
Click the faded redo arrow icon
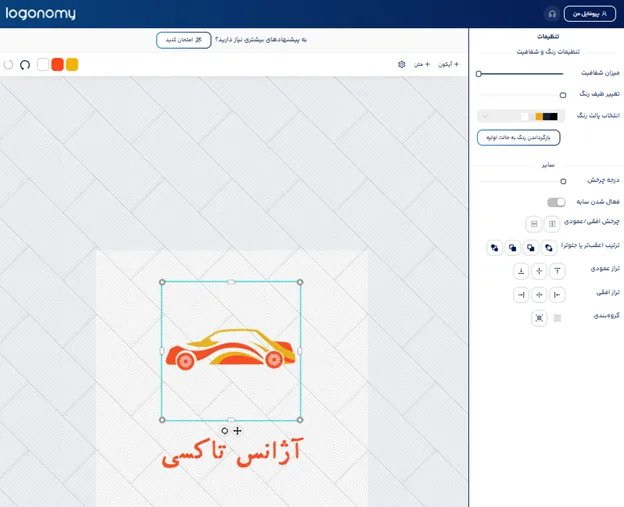(8, 64)
